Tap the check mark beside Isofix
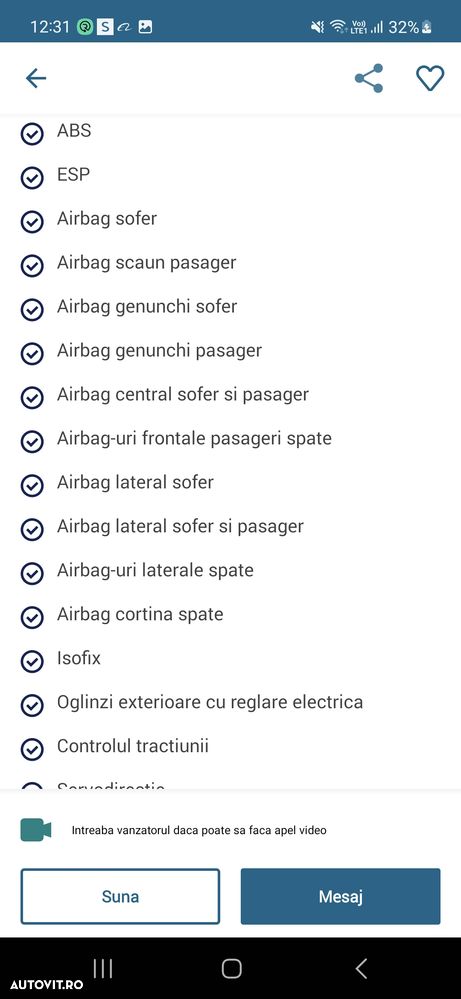 point(32,662)
